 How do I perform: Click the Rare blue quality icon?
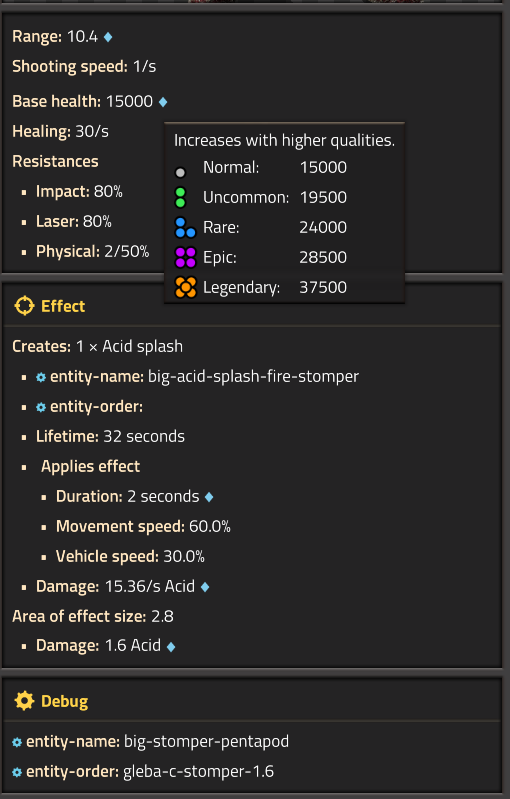[185, 228]
